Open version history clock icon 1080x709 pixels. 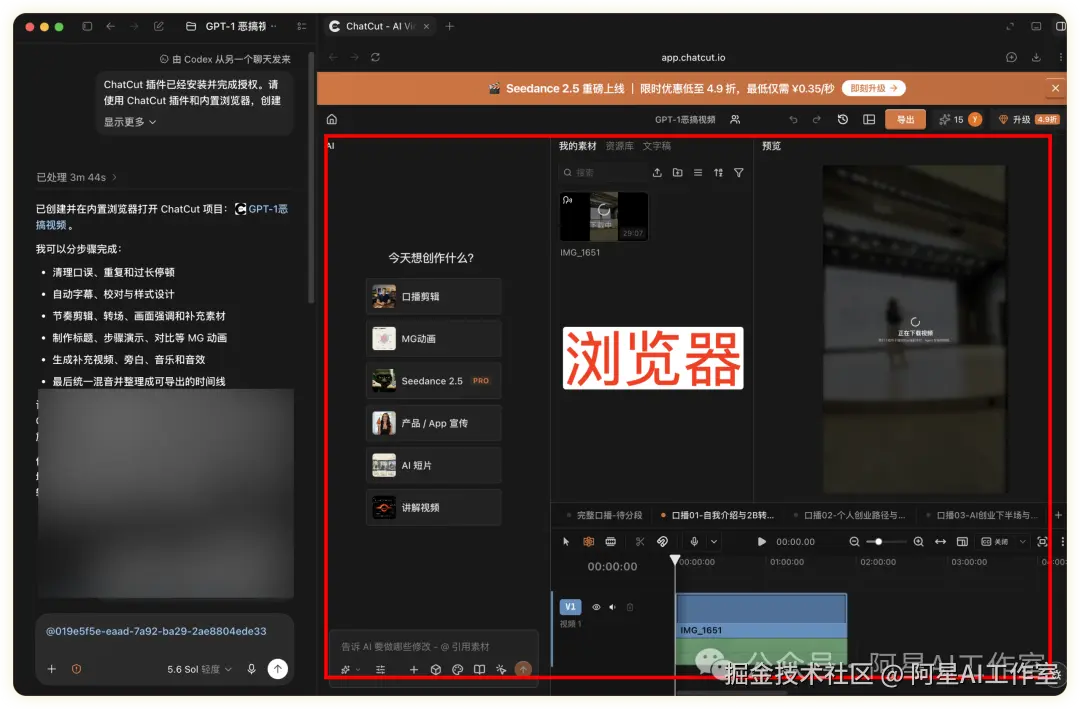click(x=842, y=119)
